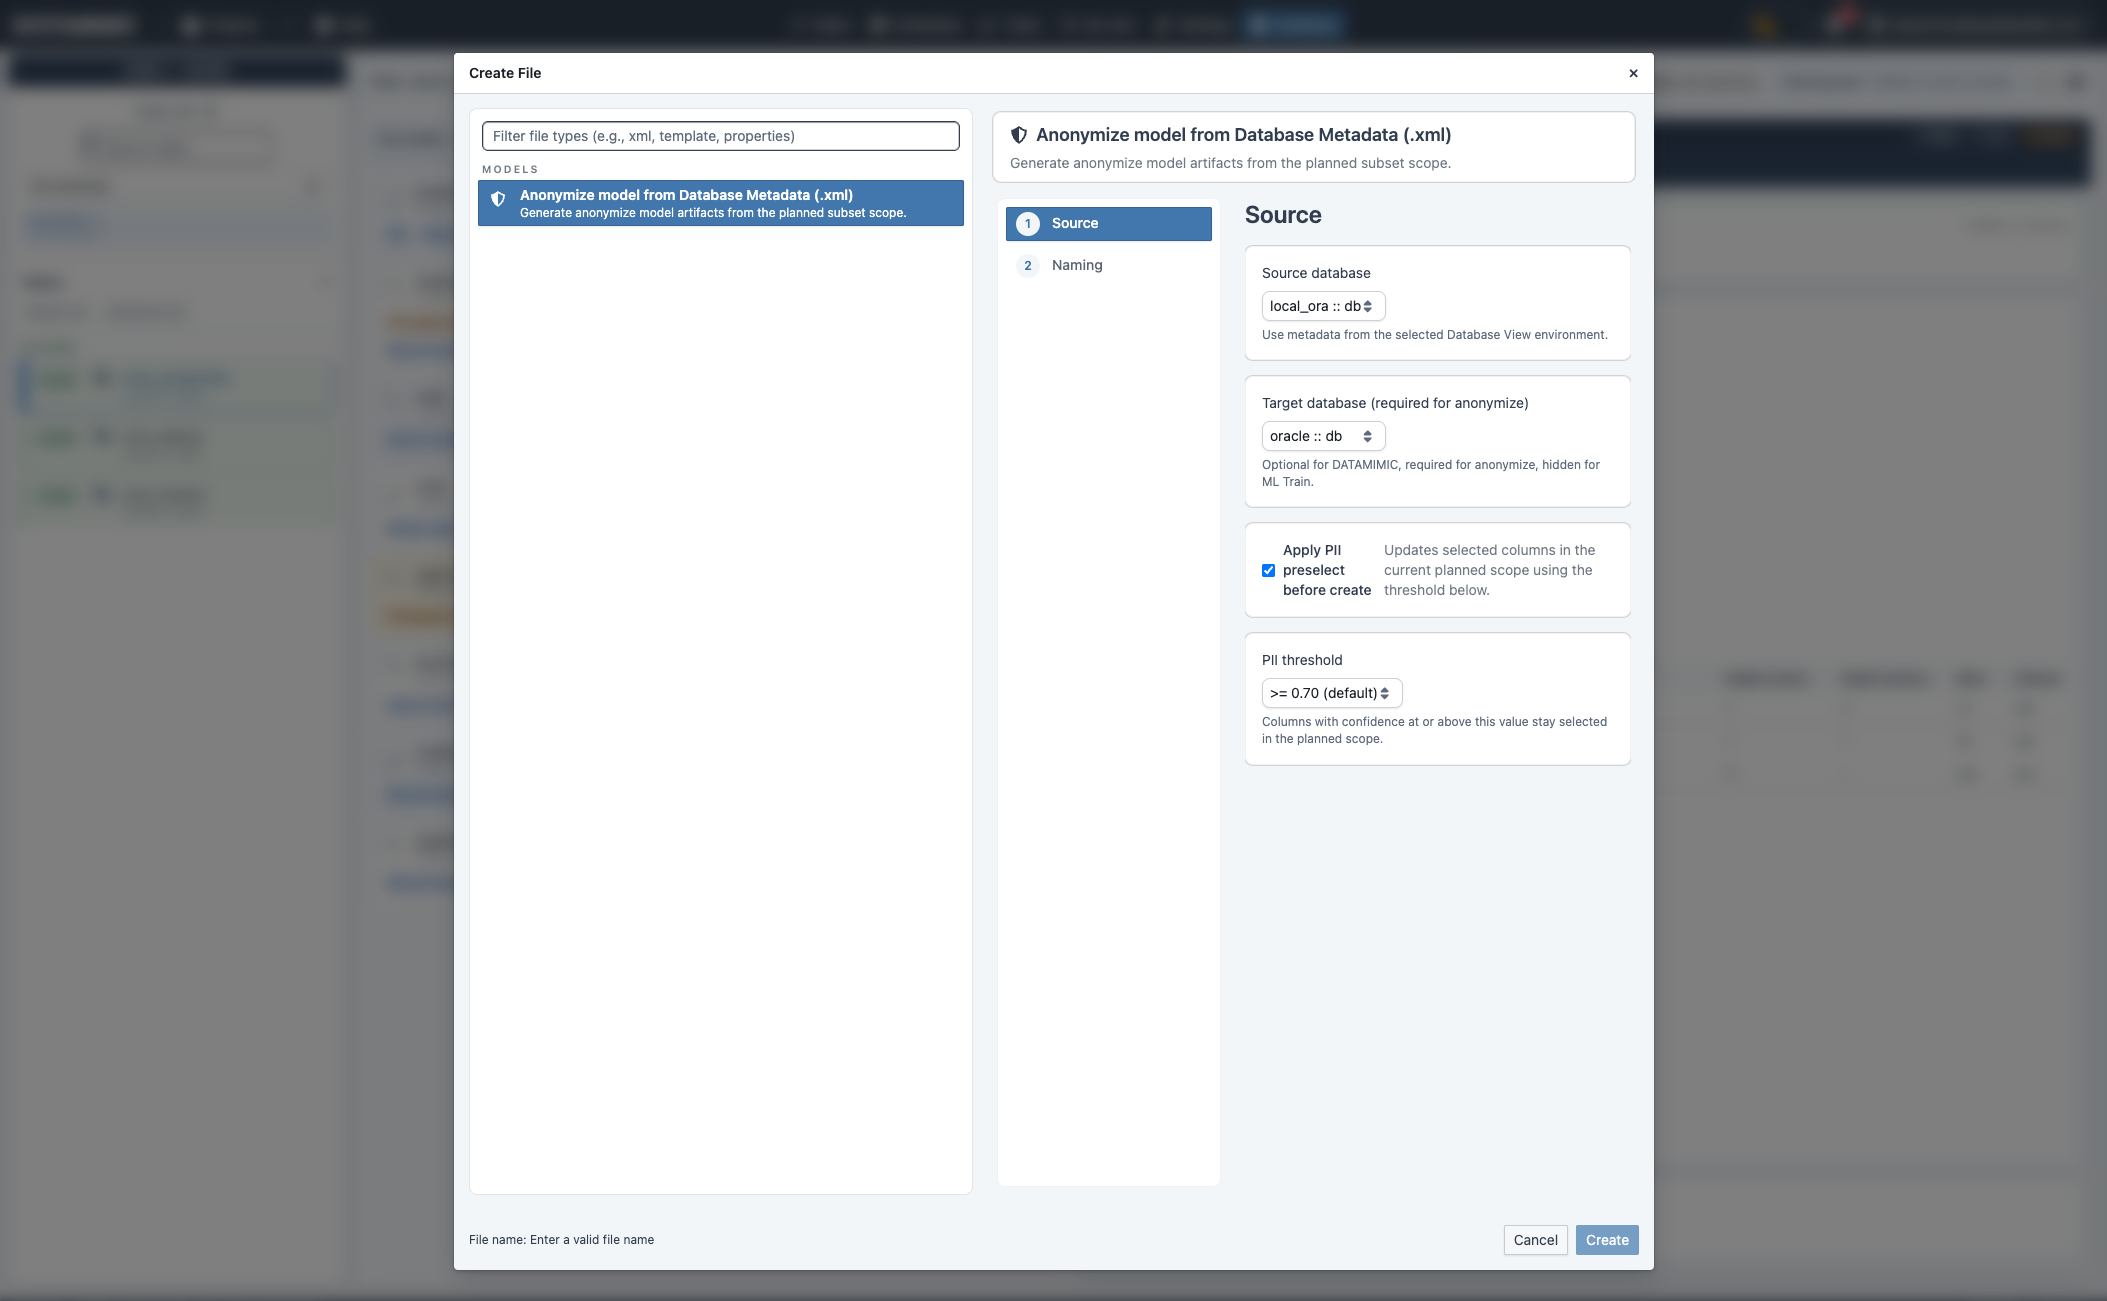Click the topmost green status badge in the left sidebar
This screenshot has width=2107, height=1301.
[x=56, y=379]
